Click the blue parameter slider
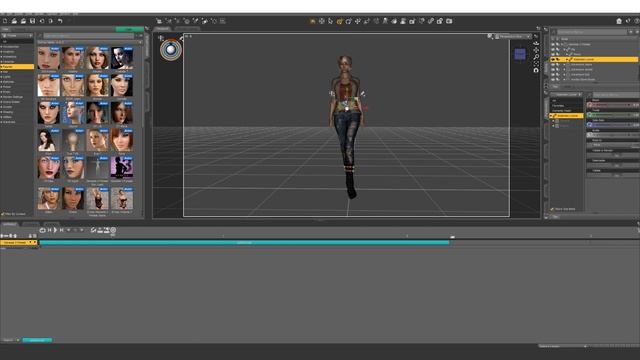Image resolution: width=640 pixels, height=360 pixels. [x=613, y=125]
